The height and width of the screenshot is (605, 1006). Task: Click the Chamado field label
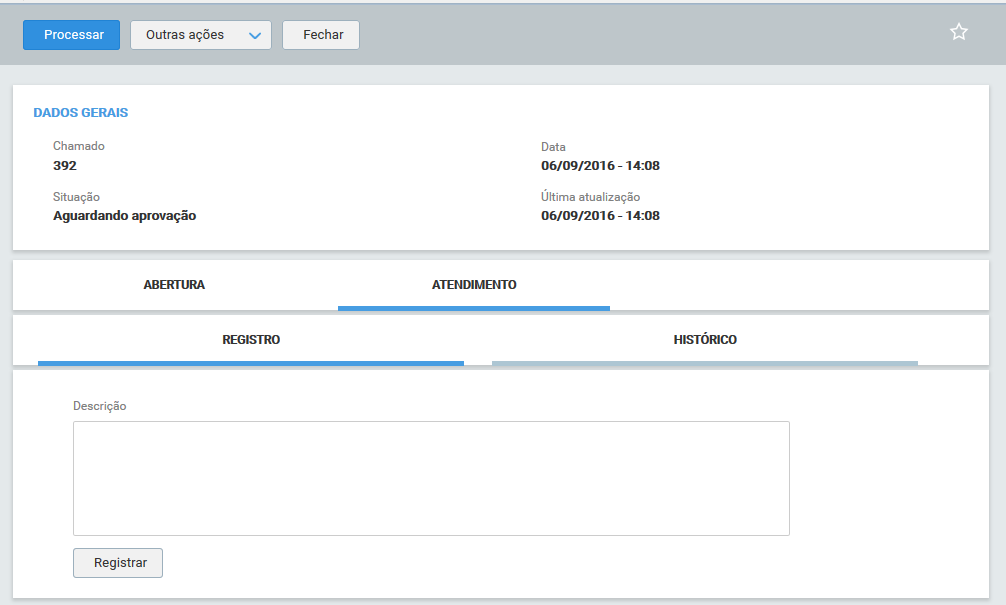[79, 146]
